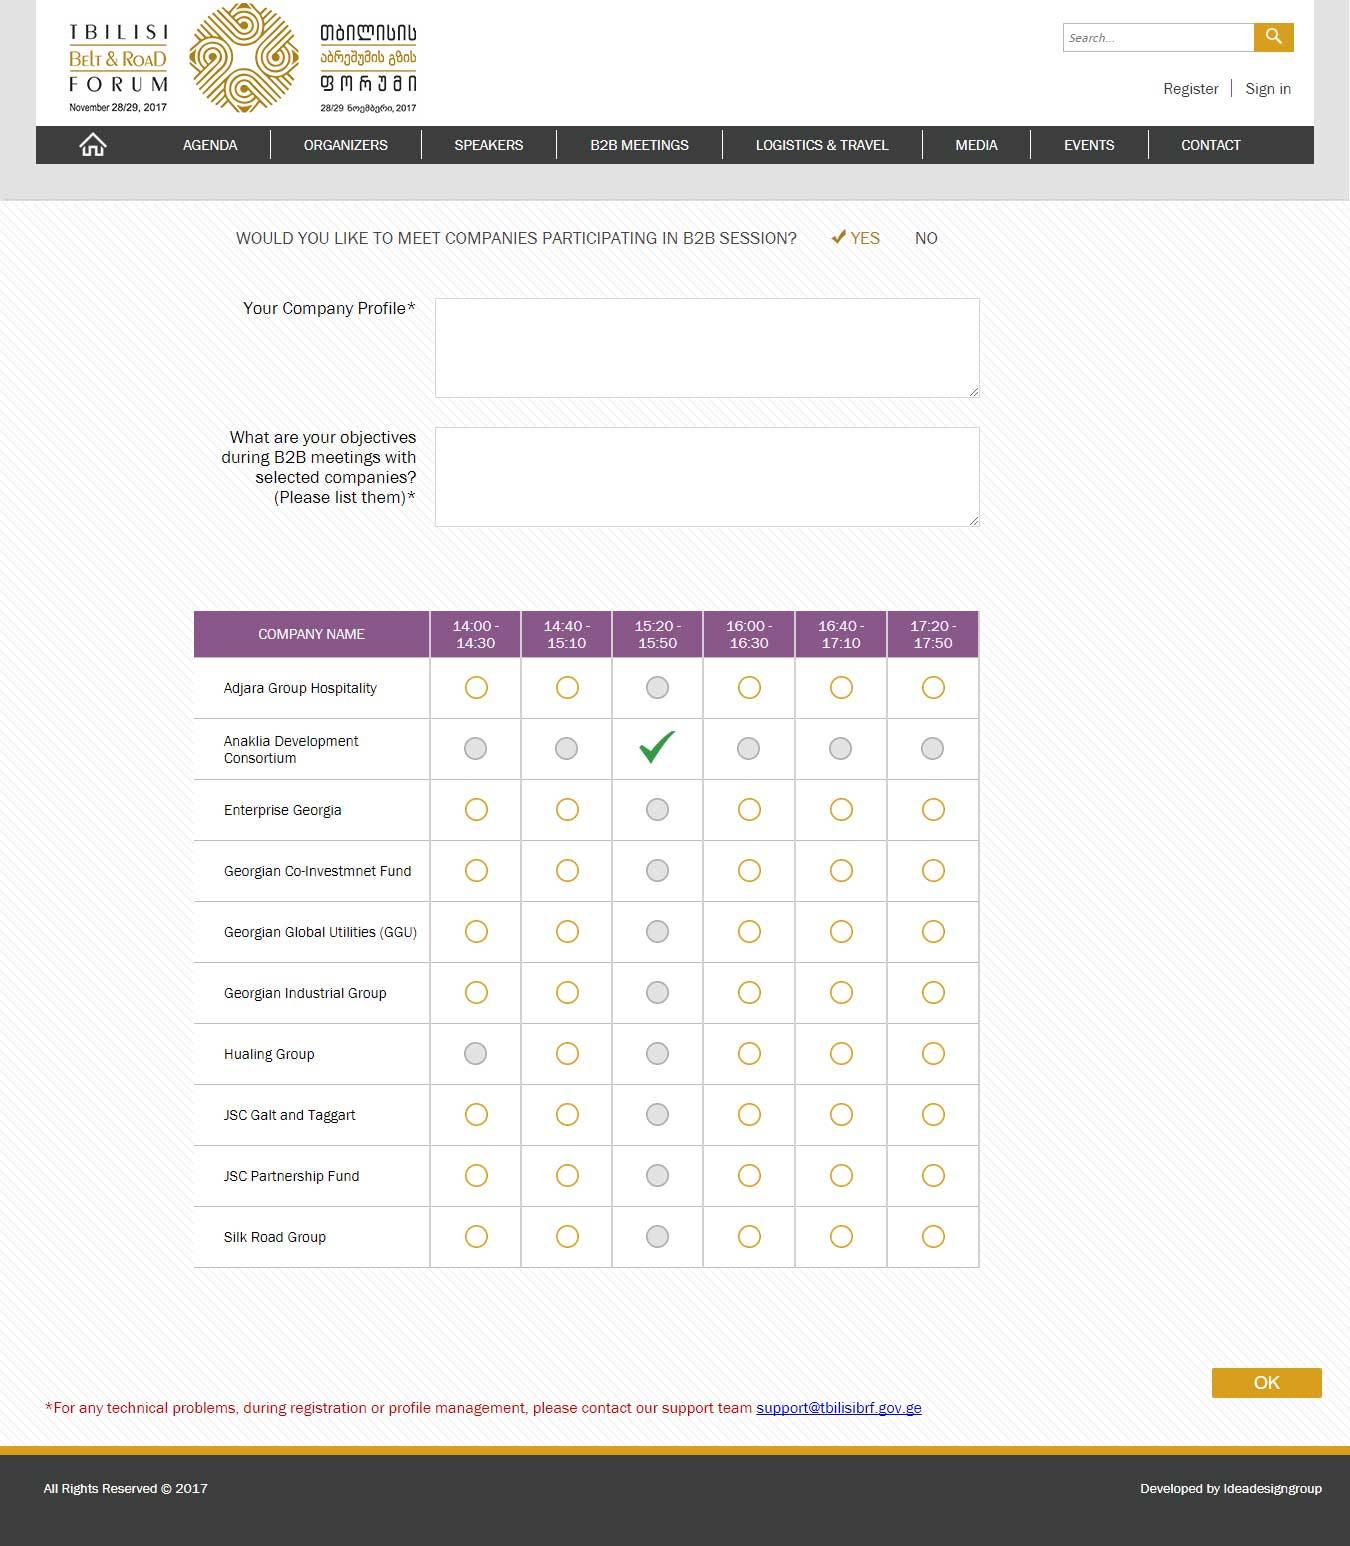
Task: Open the B2B MEETINGS menu
Action: coord(639,145)
